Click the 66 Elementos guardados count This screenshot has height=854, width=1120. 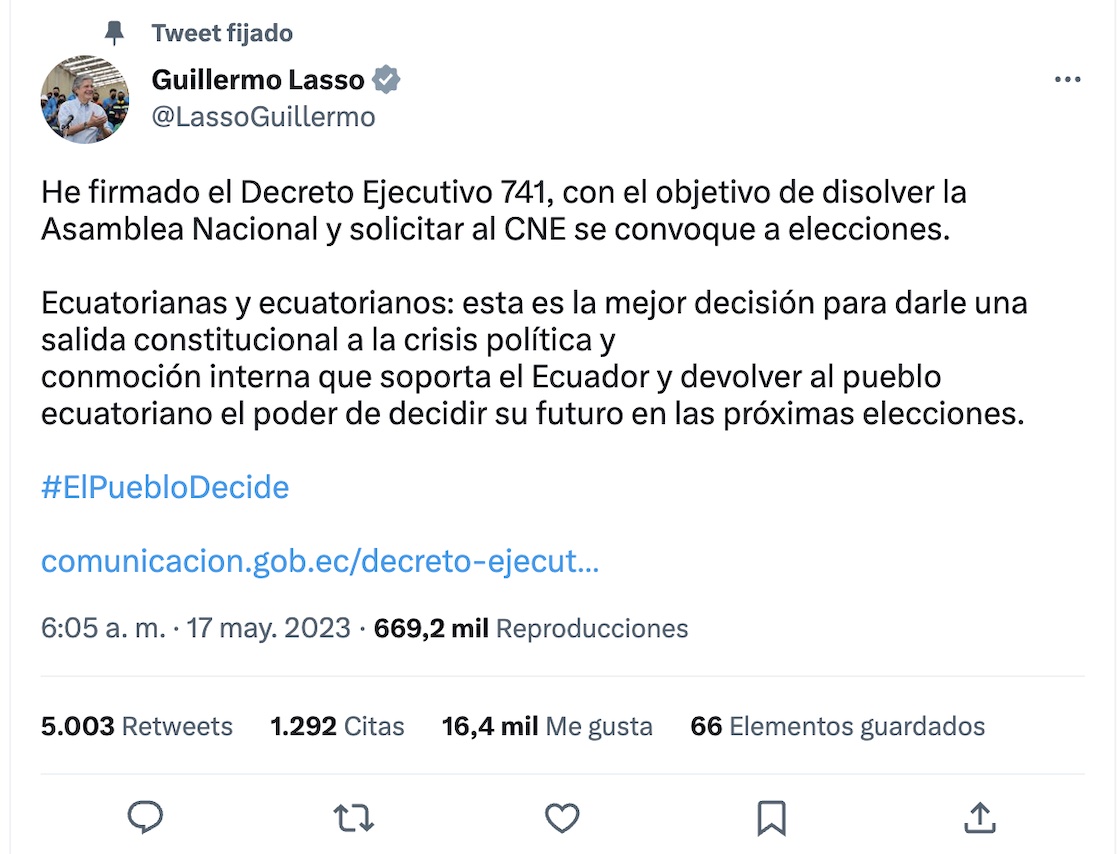tap(837, 726)
